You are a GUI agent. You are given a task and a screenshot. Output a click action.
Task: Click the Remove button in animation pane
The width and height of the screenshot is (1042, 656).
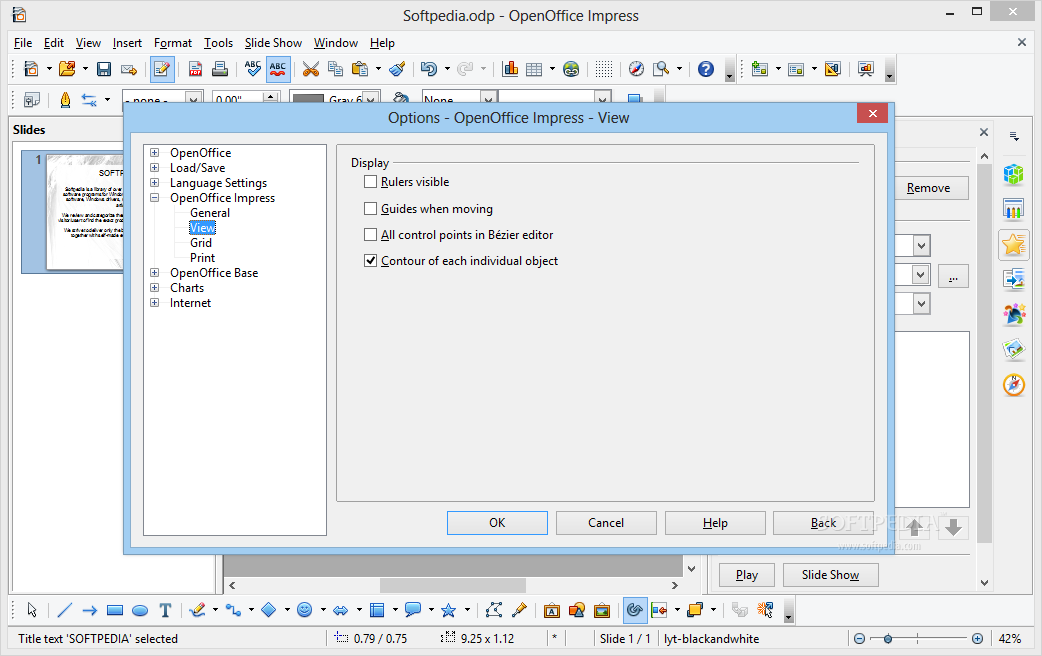click(x=931, y=188)
